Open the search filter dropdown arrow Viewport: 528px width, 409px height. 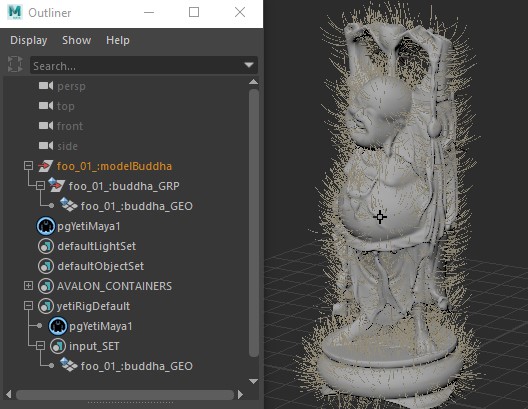point(249,65)
